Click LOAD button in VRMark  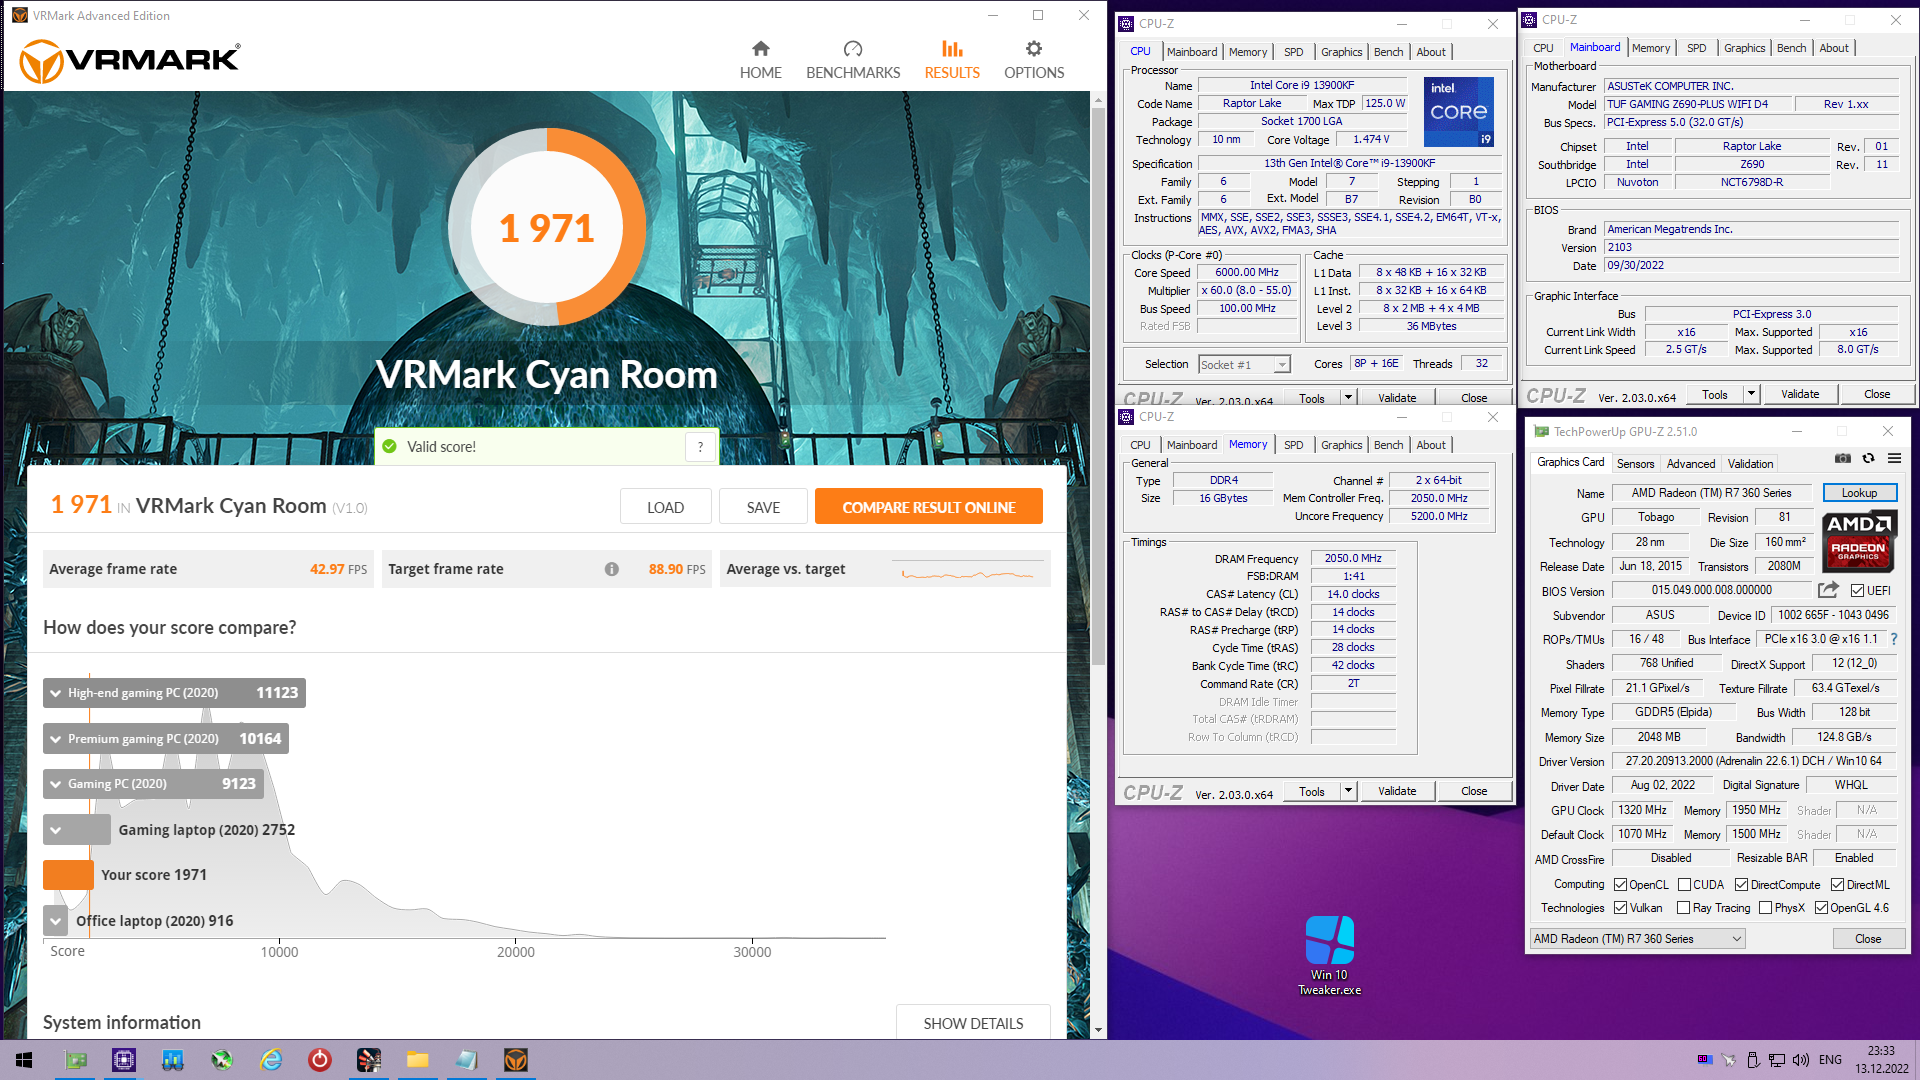click(665, 507)
